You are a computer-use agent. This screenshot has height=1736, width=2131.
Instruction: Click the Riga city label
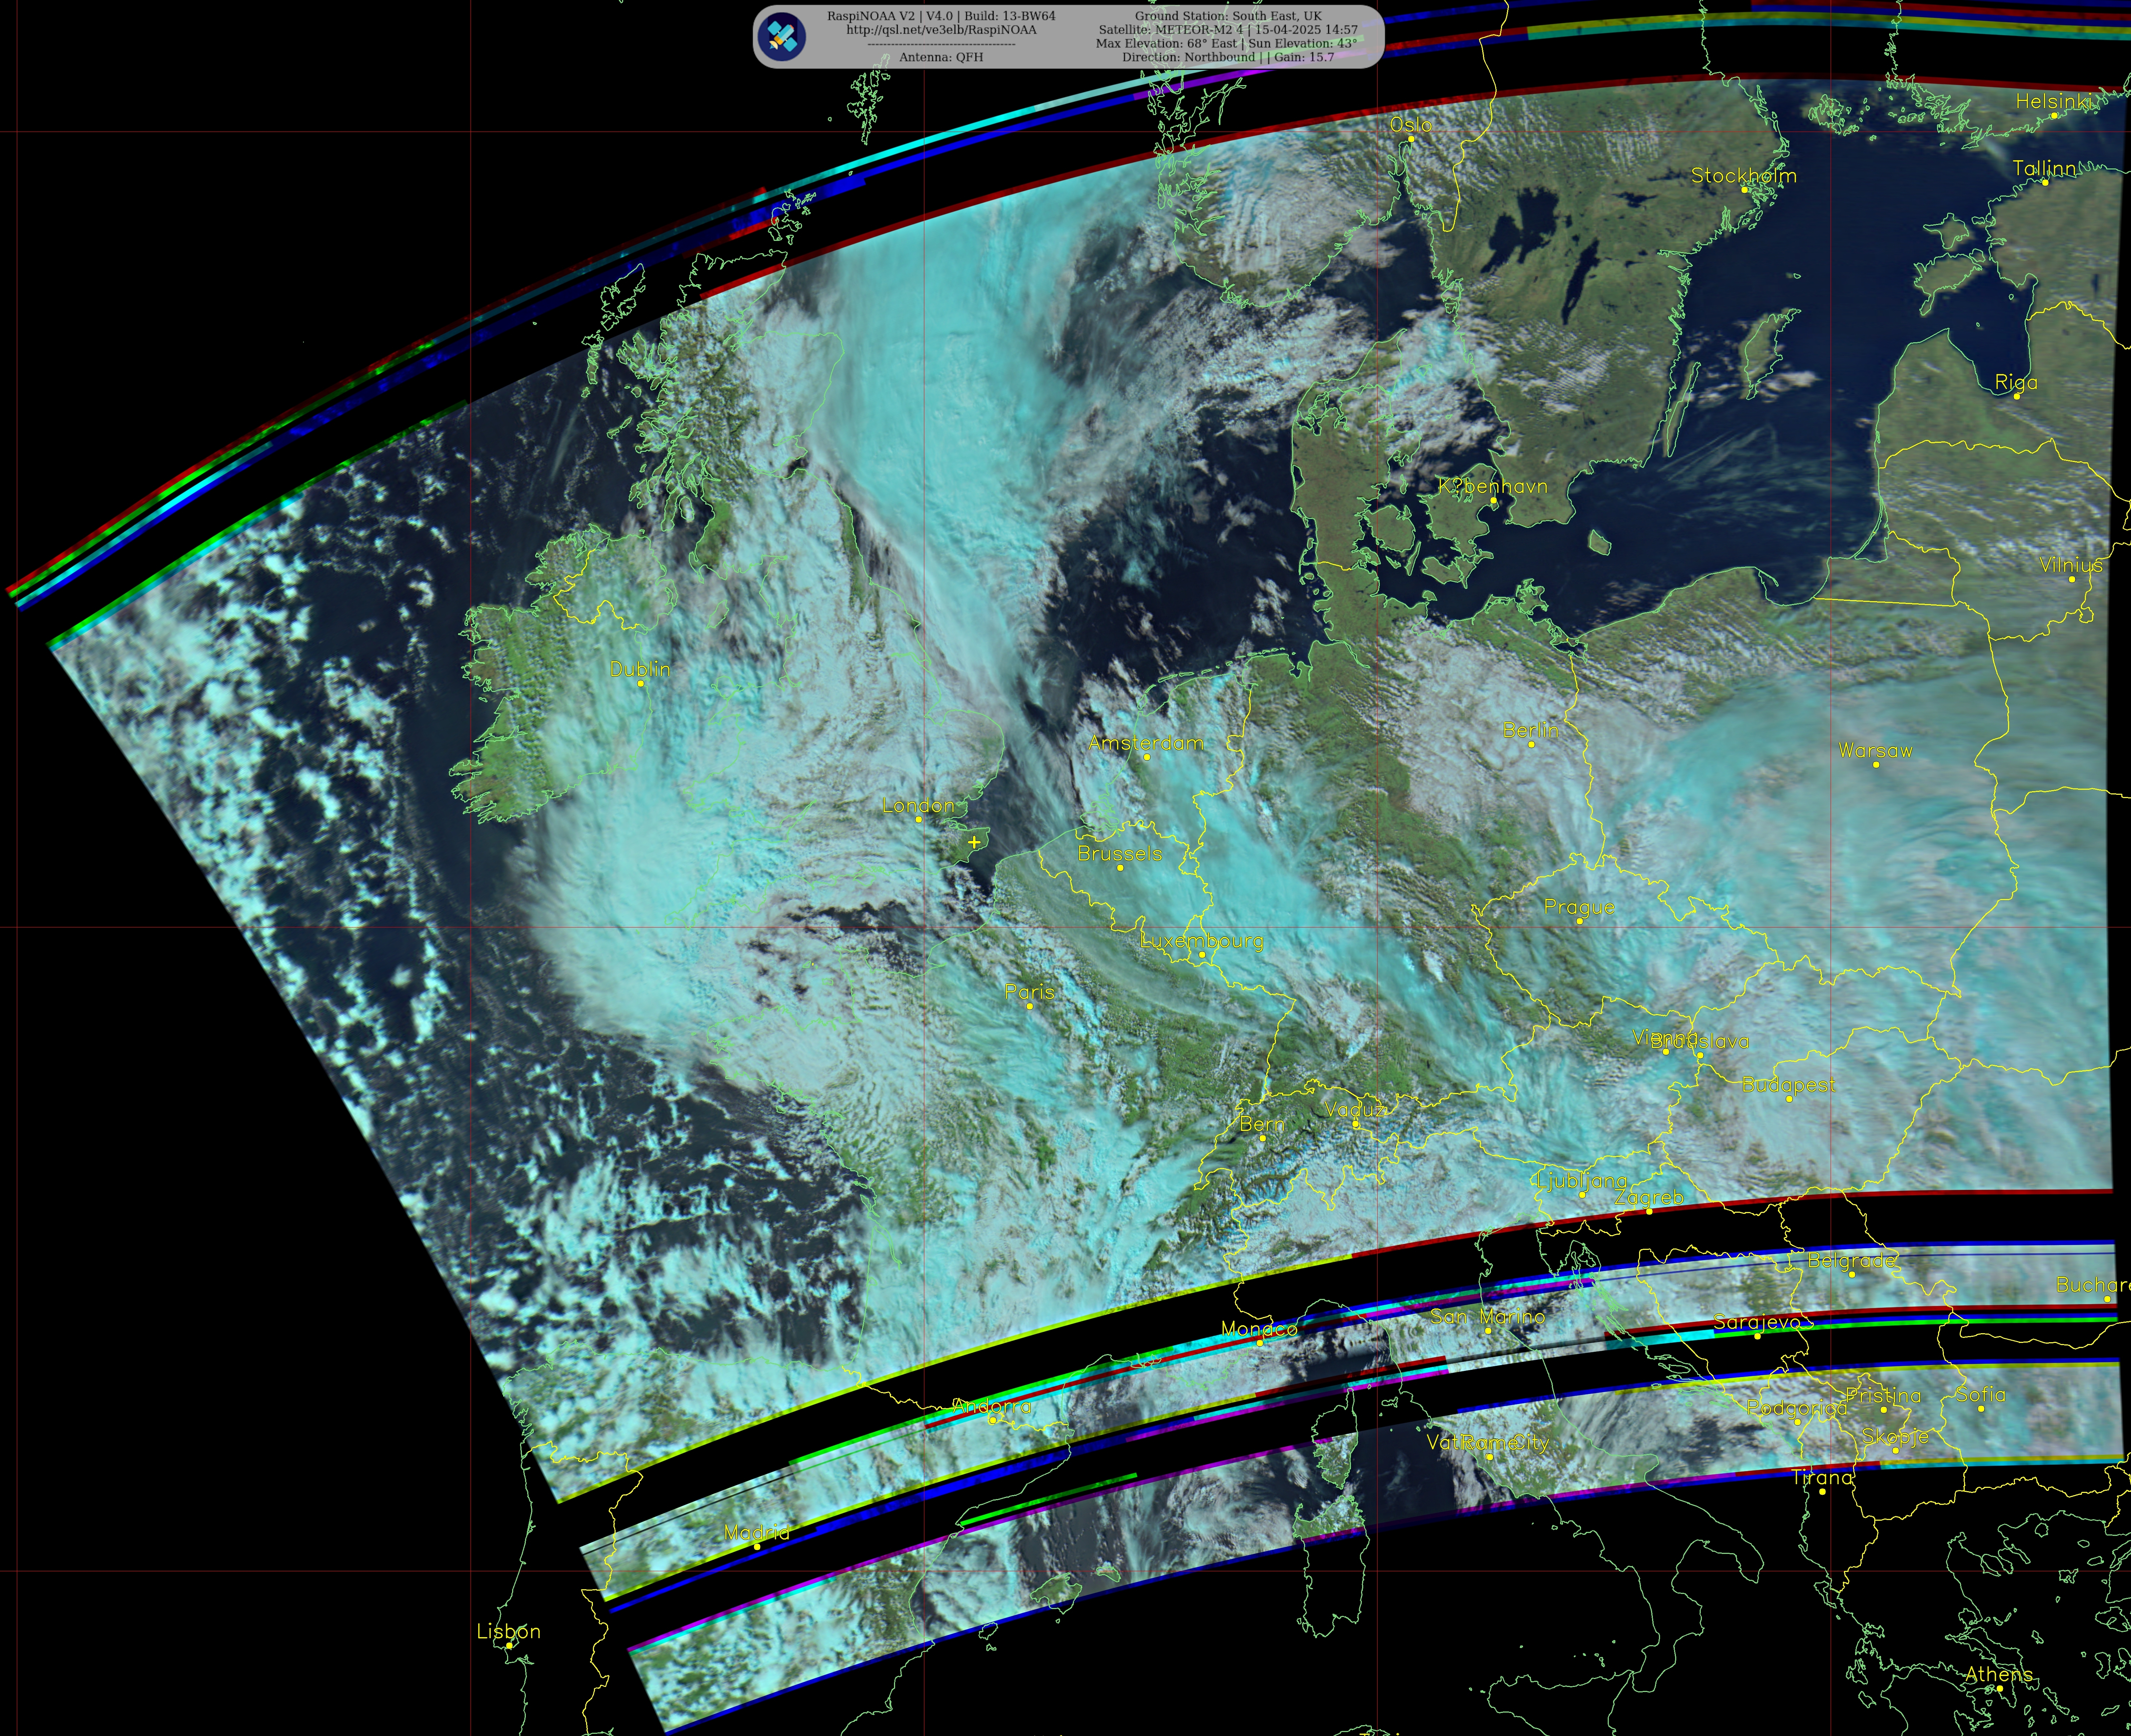[x=2016, y=383]
